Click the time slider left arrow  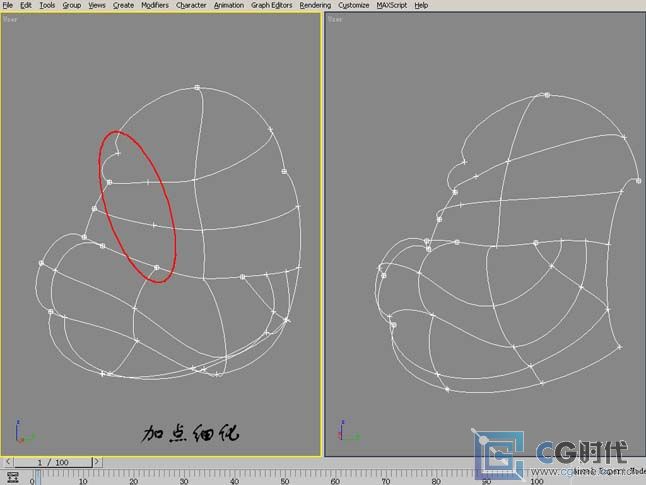click(6, 462)
